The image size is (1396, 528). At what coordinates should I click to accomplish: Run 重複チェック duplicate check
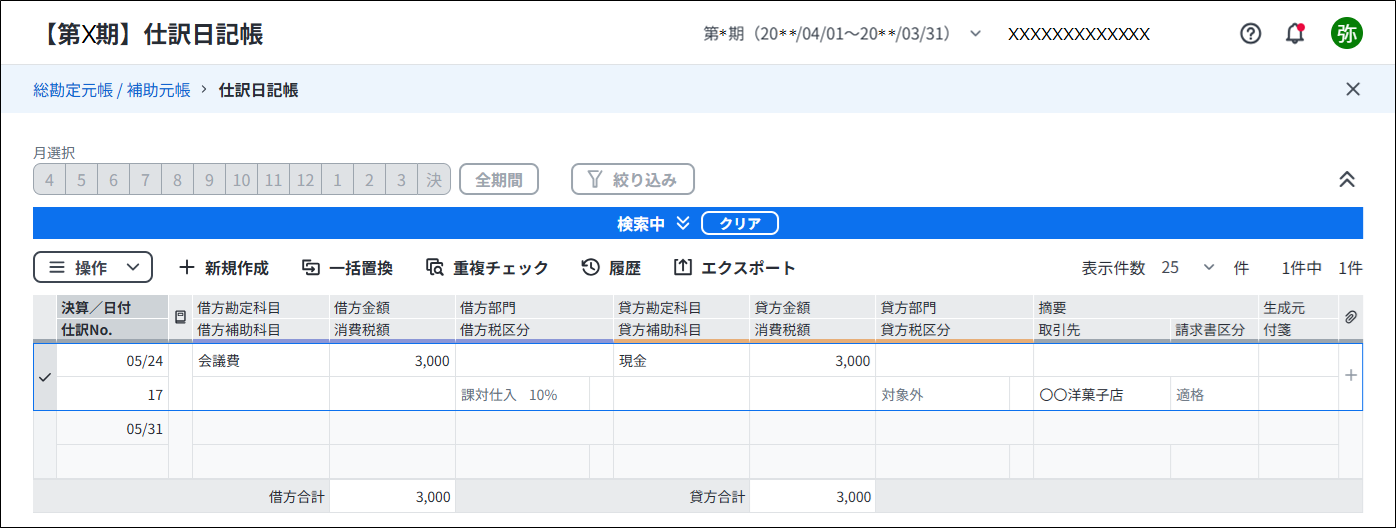pyautogui.click(x=487, y=268)
